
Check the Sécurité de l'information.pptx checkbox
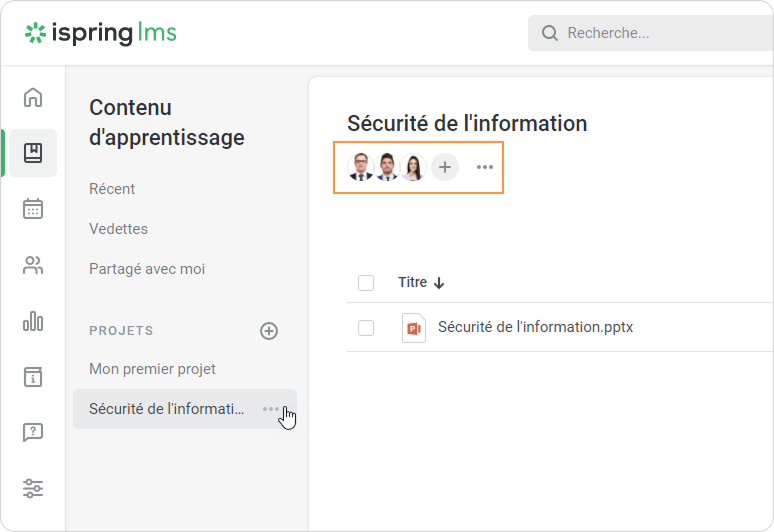click(x=366, y=328)
